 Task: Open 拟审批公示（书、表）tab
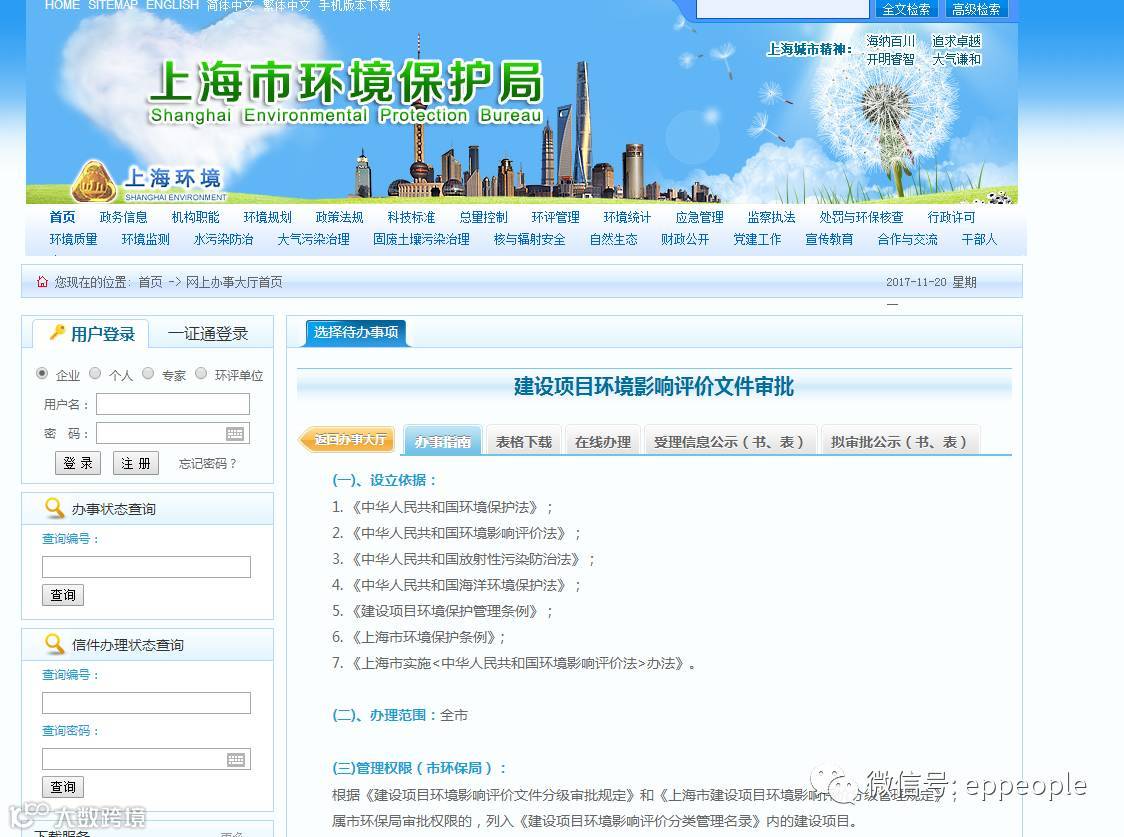(x=900, y=441)
